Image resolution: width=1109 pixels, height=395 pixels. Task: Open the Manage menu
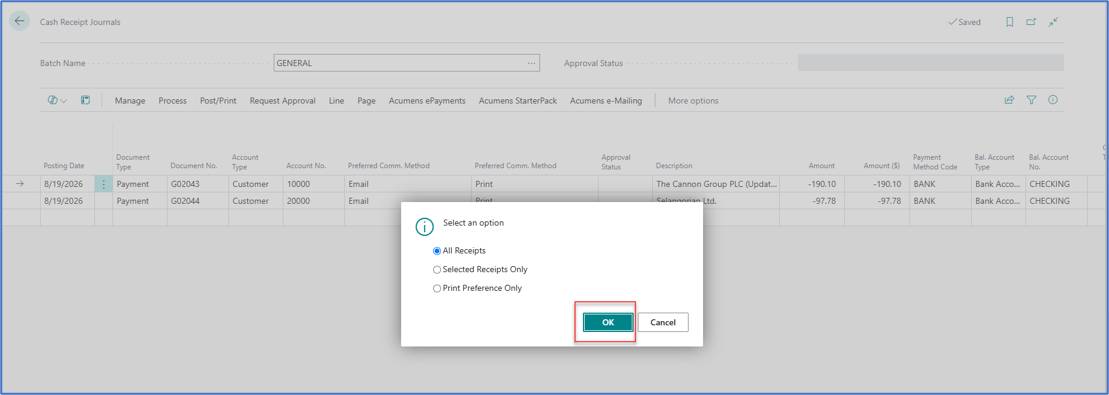pos(130,101)
